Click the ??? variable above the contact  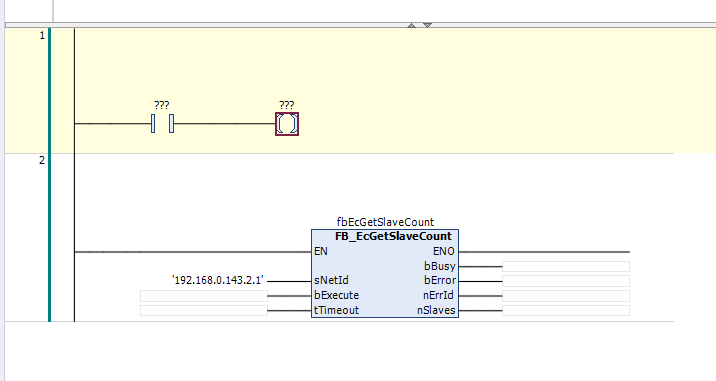click(162, 105)
